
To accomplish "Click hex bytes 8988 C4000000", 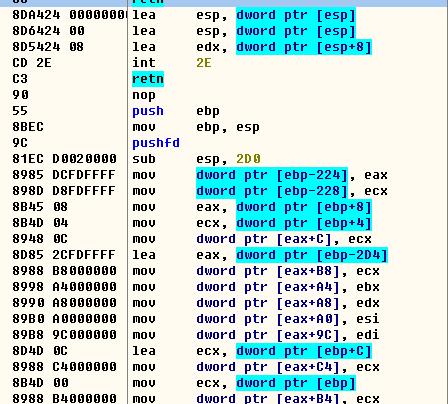I will (64, 367).
